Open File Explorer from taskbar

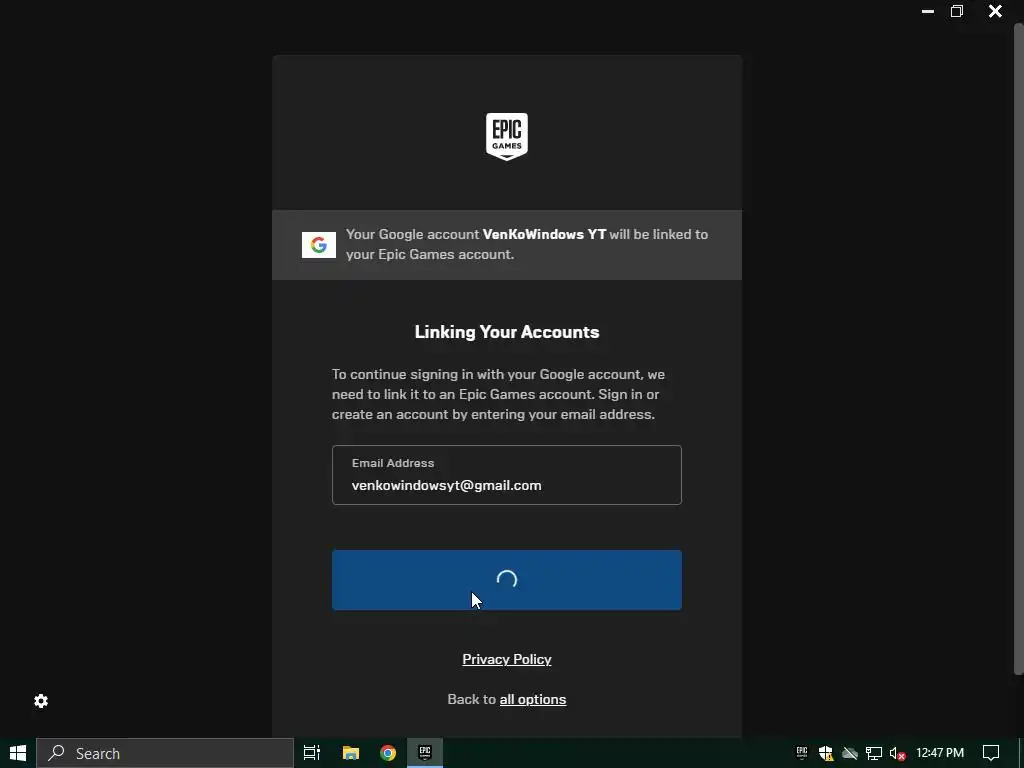point(351,753)
